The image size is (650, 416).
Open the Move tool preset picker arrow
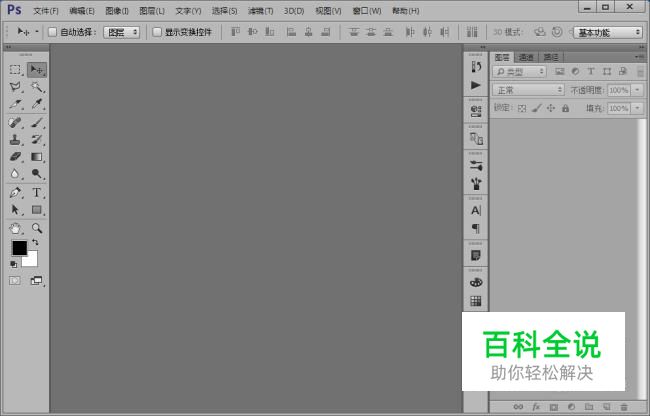[x=37, y=32]
